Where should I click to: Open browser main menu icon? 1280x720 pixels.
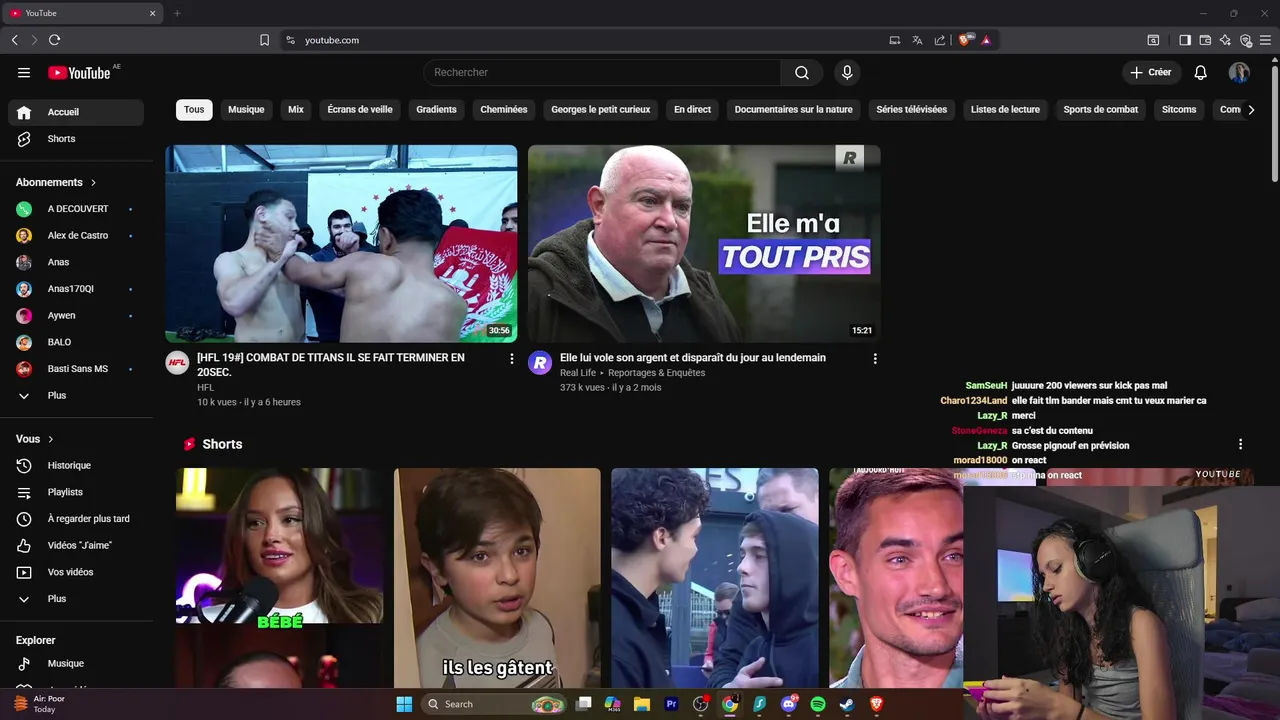click(1266, 40)
